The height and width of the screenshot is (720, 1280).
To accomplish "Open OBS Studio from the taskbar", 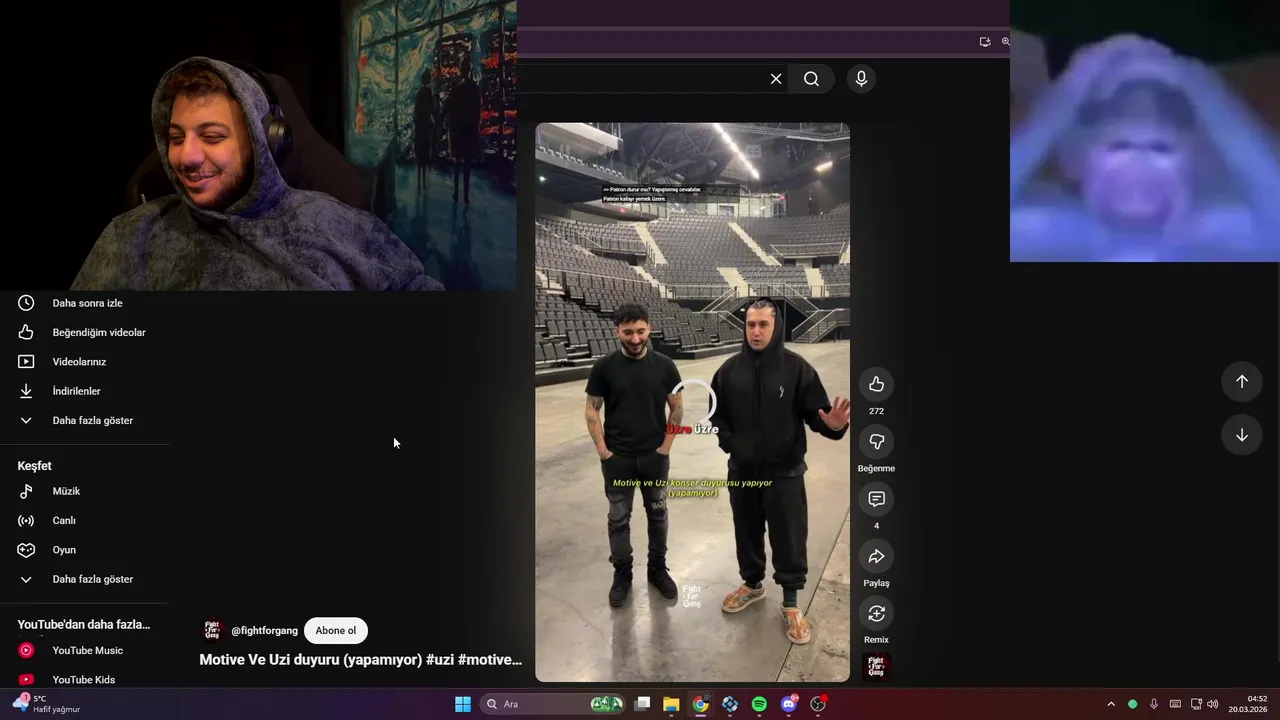I will 818,704.
